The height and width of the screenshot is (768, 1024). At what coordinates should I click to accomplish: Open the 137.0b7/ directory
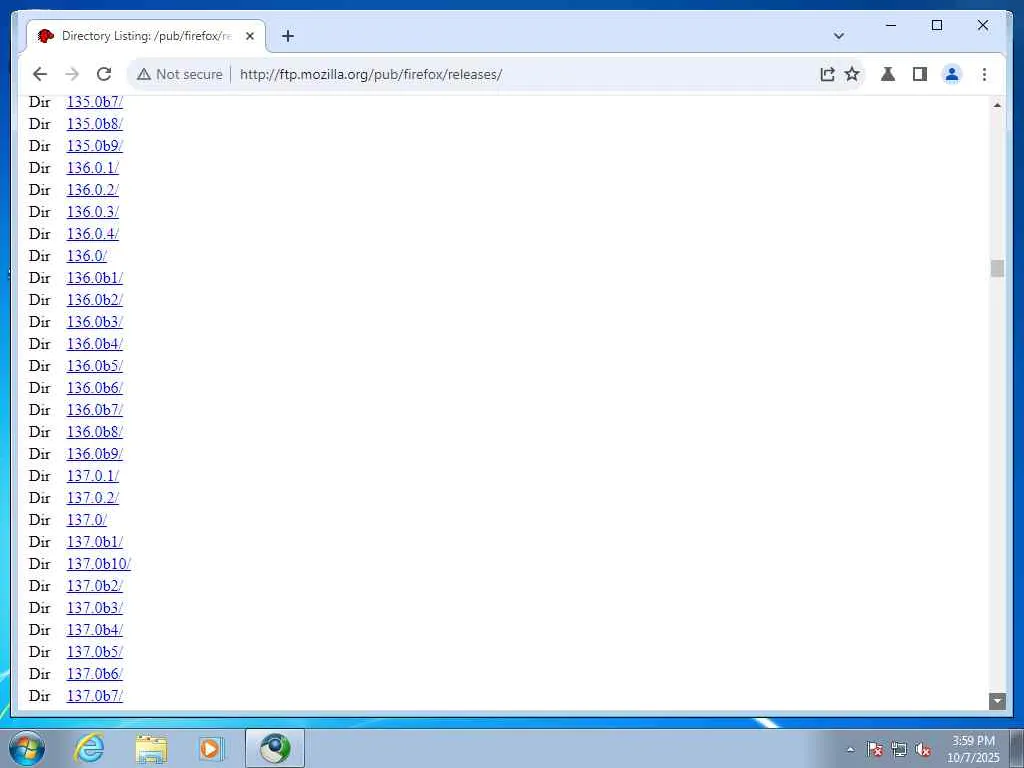point(95,696)
